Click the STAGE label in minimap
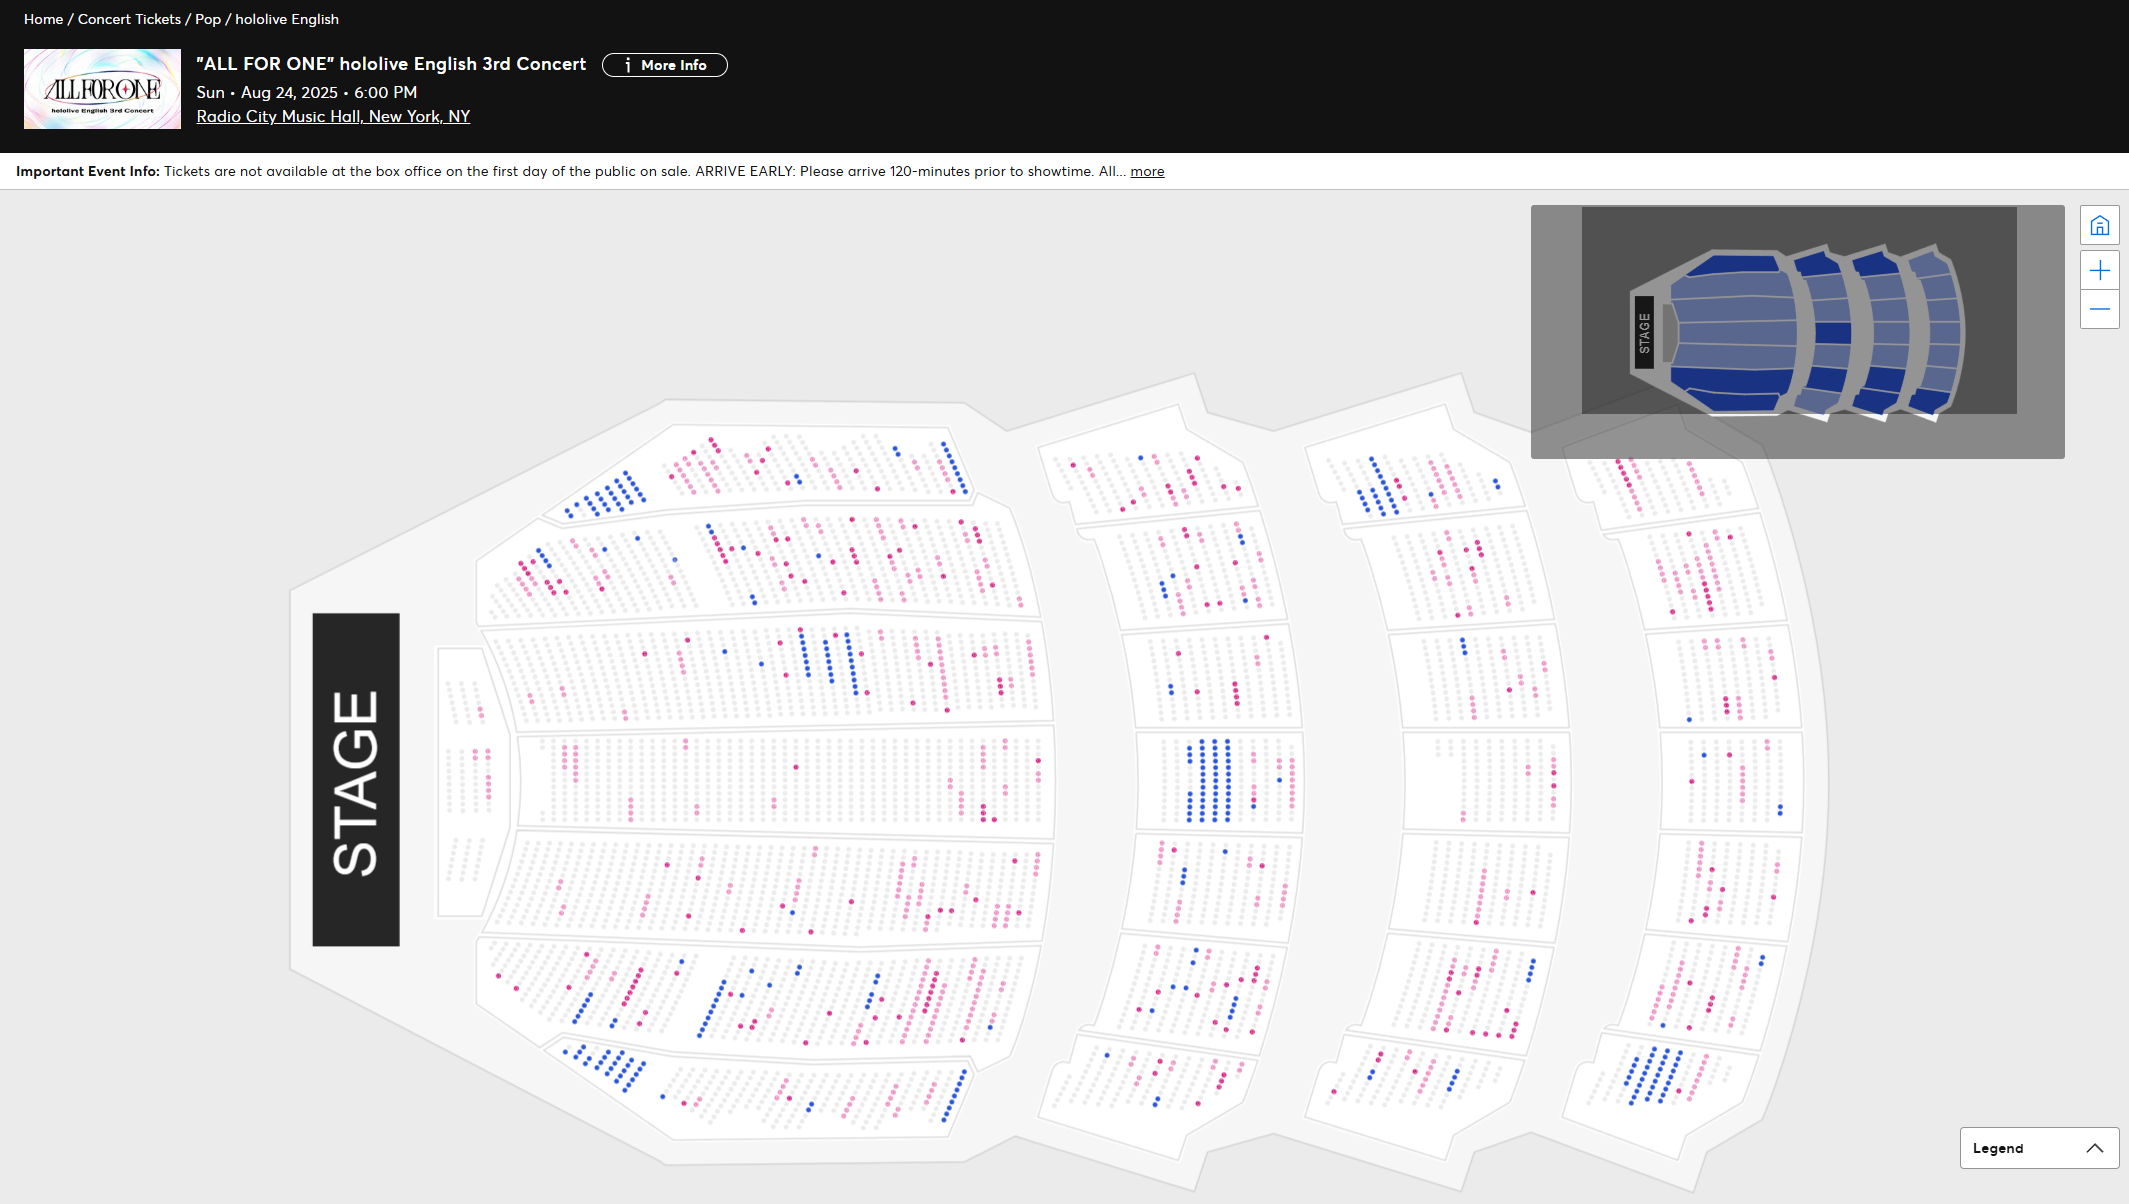This screenshot has width=2129, height=1204. (x=1643, y=332)
